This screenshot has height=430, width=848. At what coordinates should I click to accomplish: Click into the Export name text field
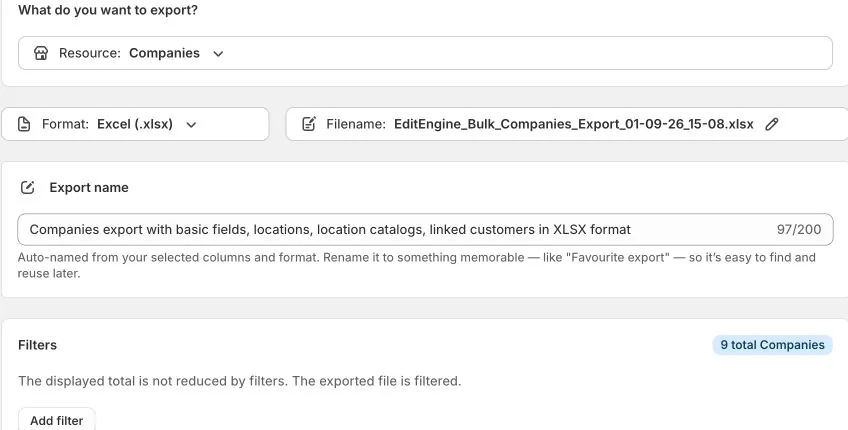click(425, 229)
